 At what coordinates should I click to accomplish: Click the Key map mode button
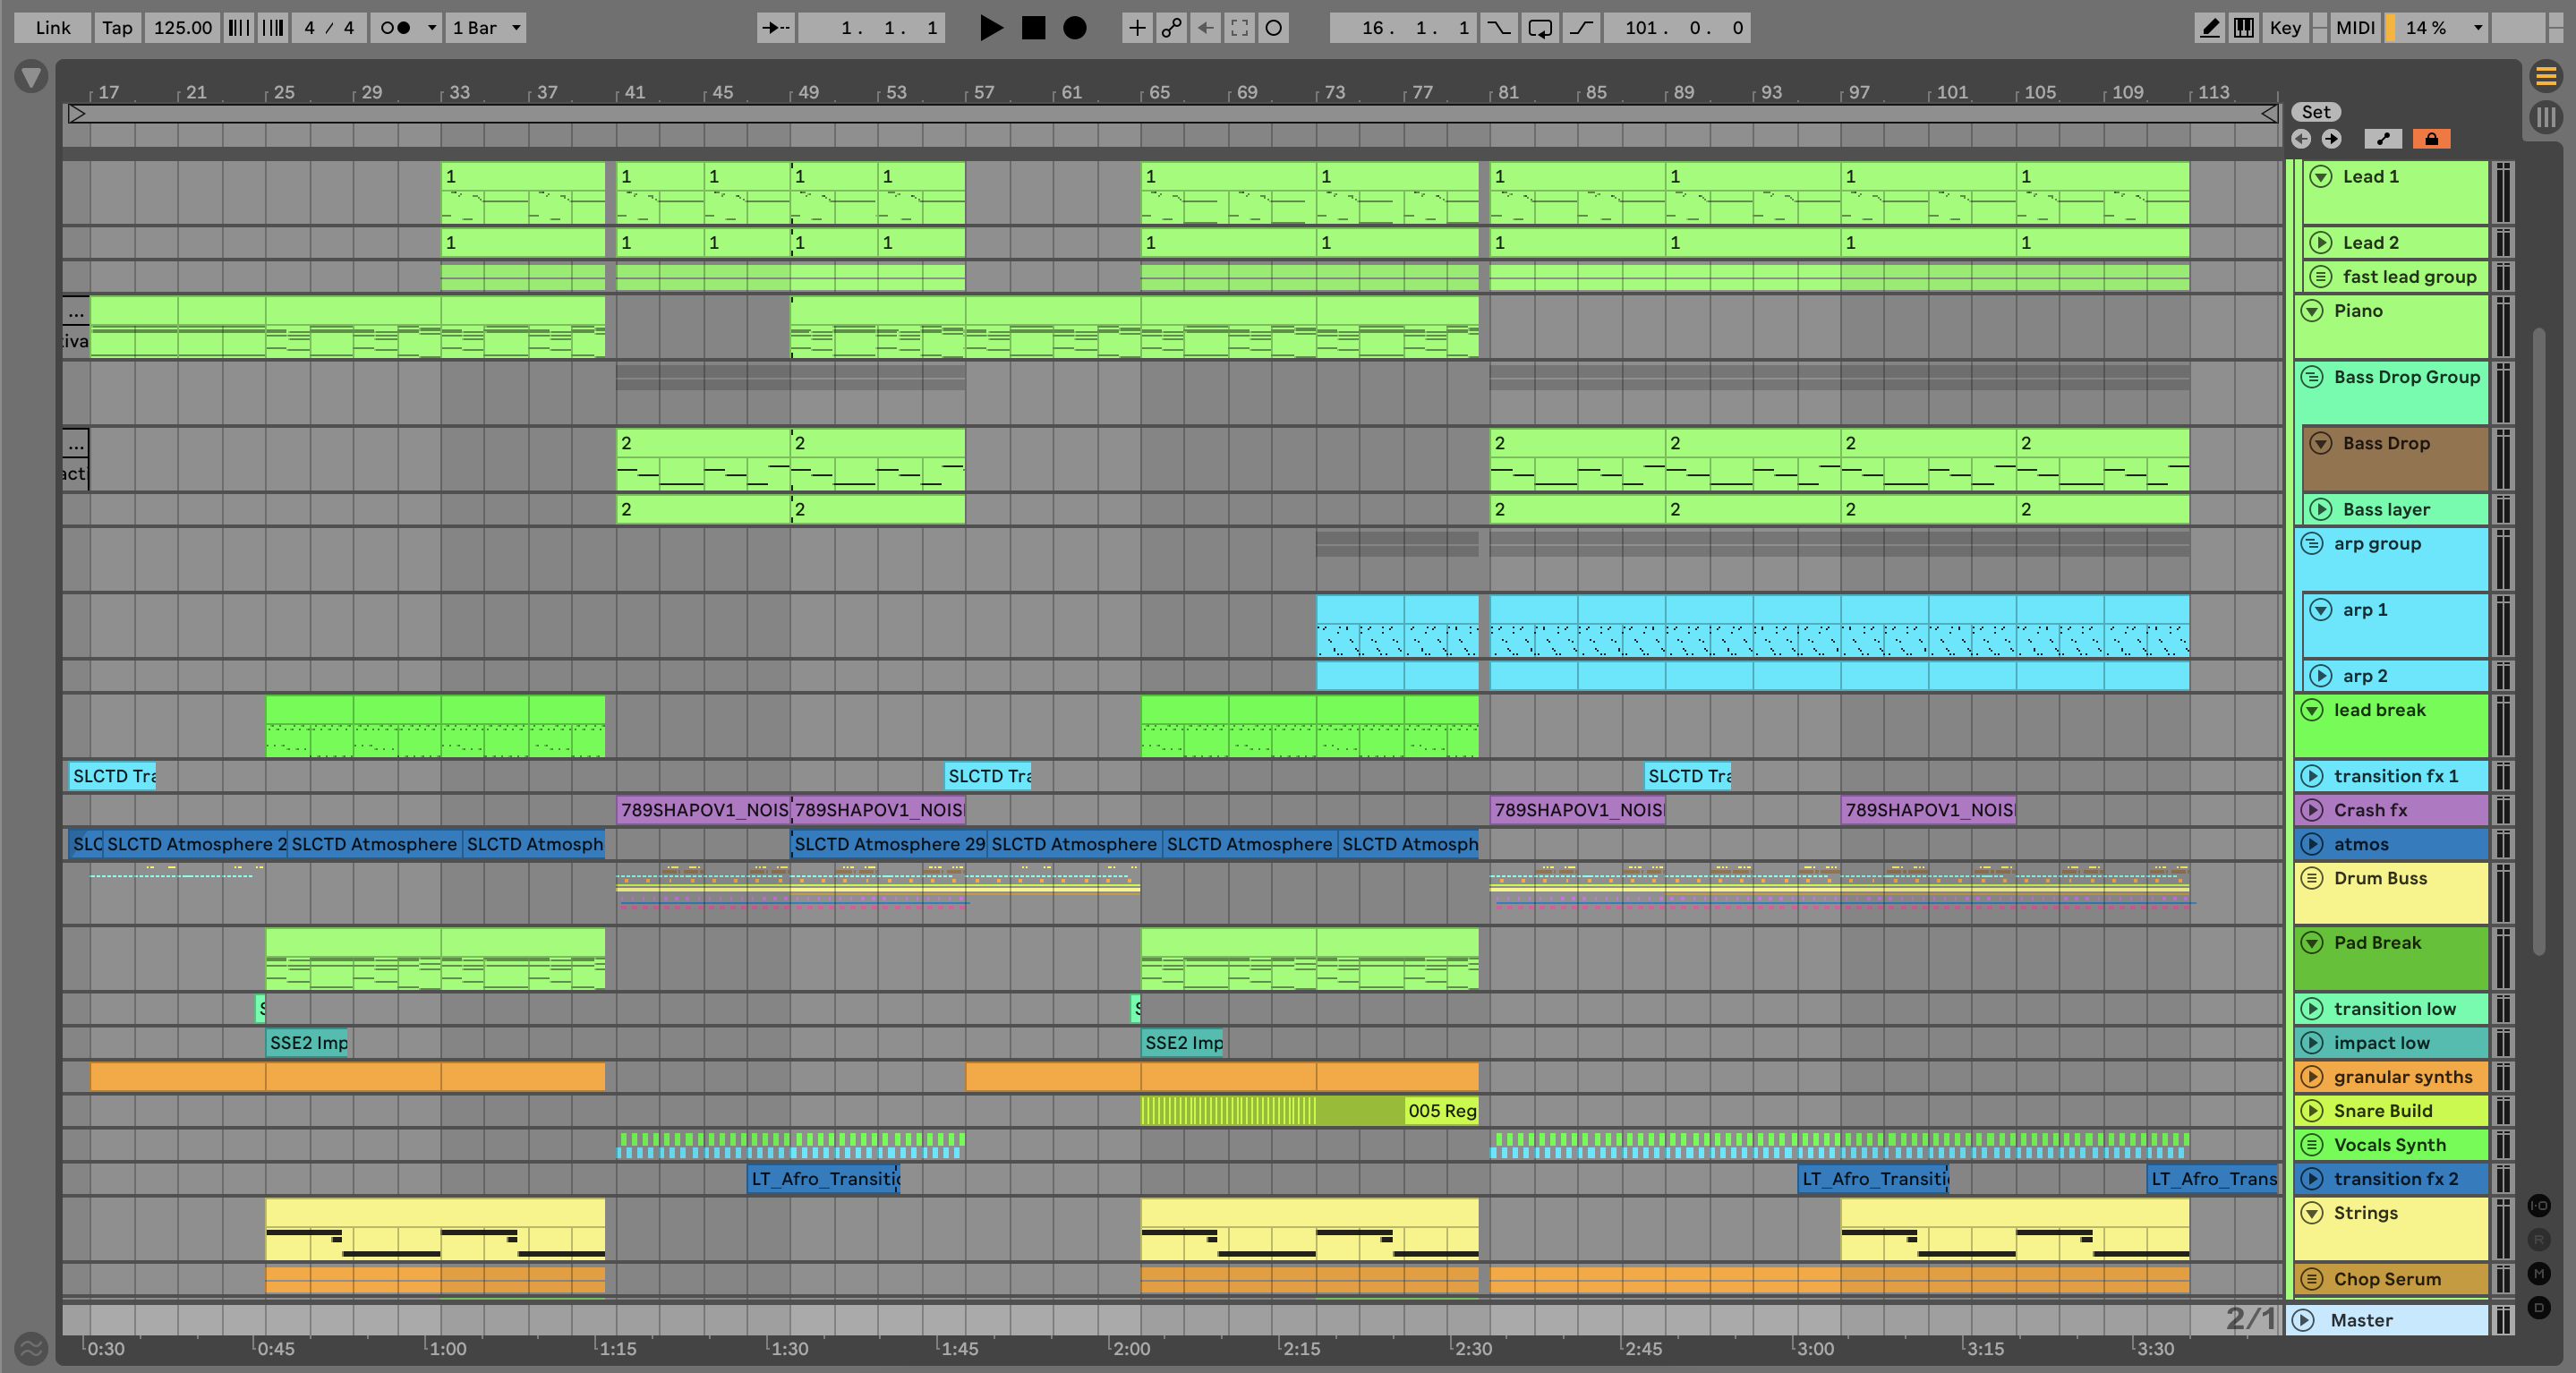tap(2284, 28)
